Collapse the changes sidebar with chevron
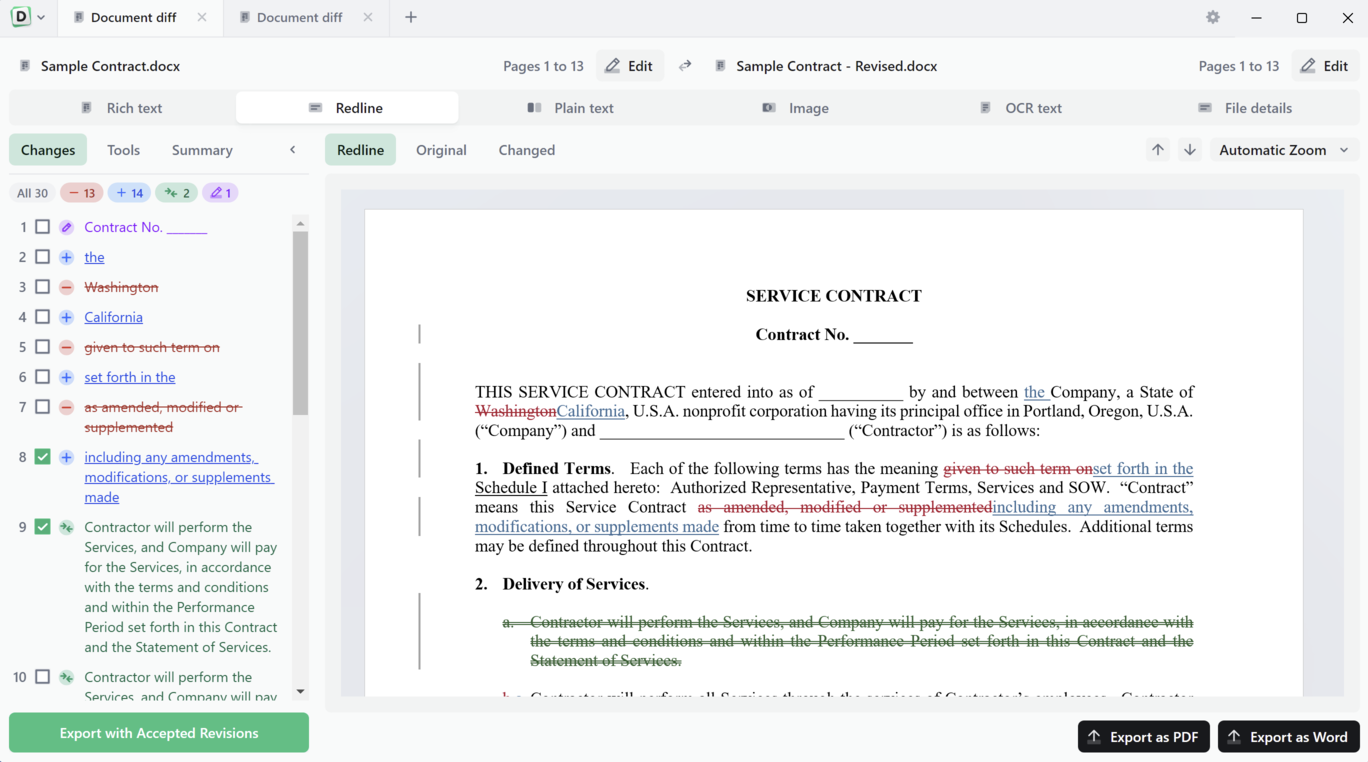 (293, 150)
